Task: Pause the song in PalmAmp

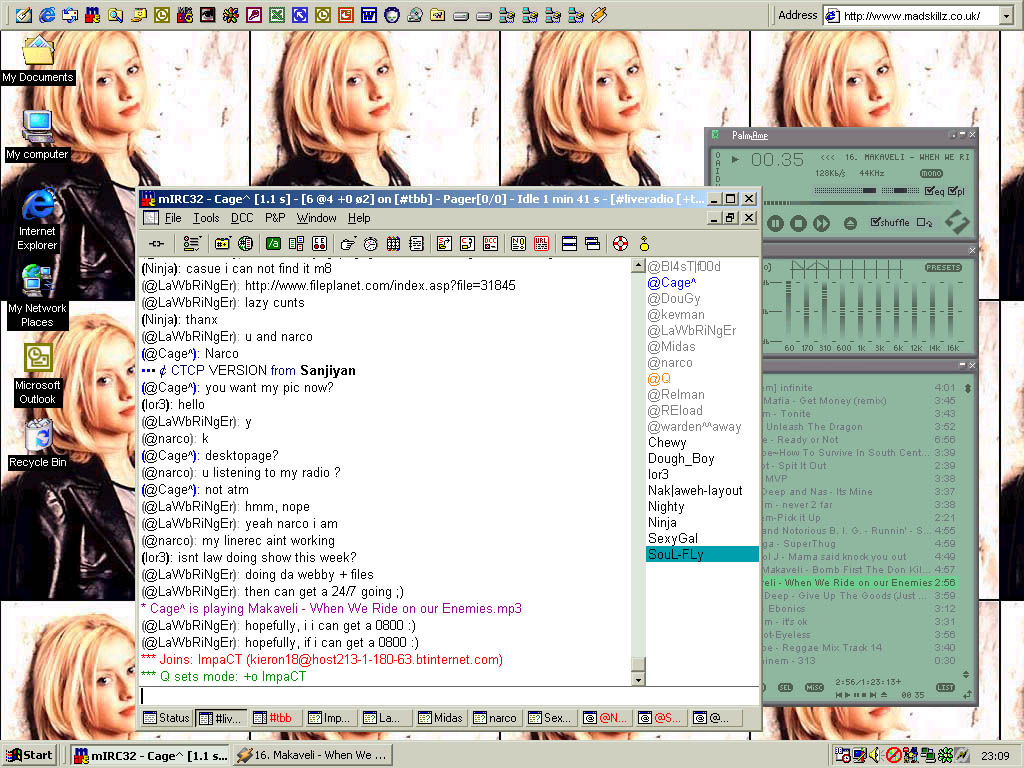Action: point(777,224)
